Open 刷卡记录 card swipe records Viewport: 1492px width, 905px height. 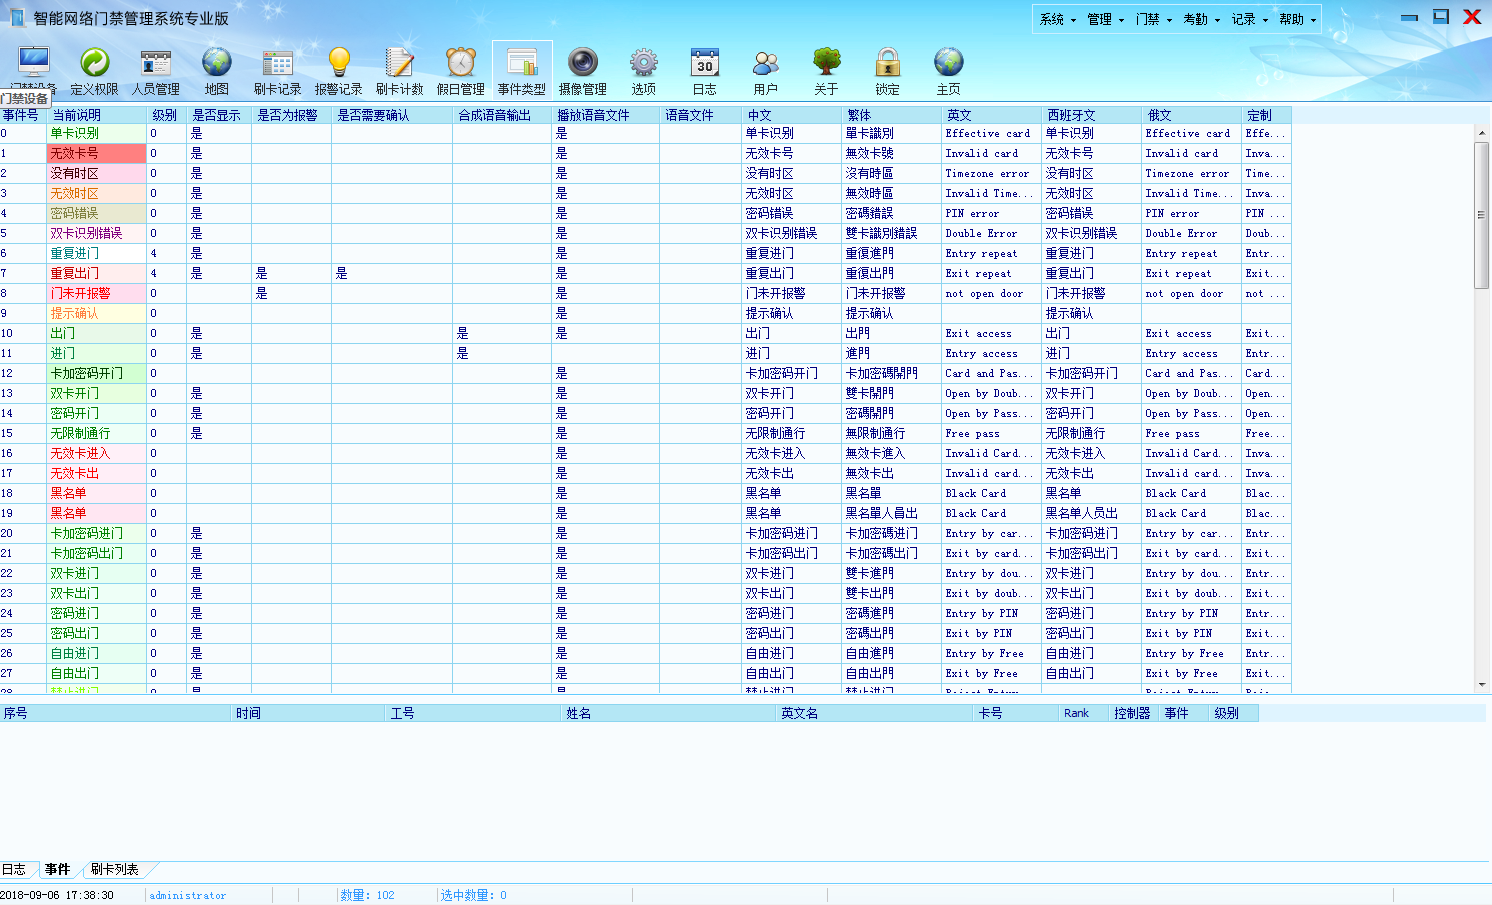[277, 71]
